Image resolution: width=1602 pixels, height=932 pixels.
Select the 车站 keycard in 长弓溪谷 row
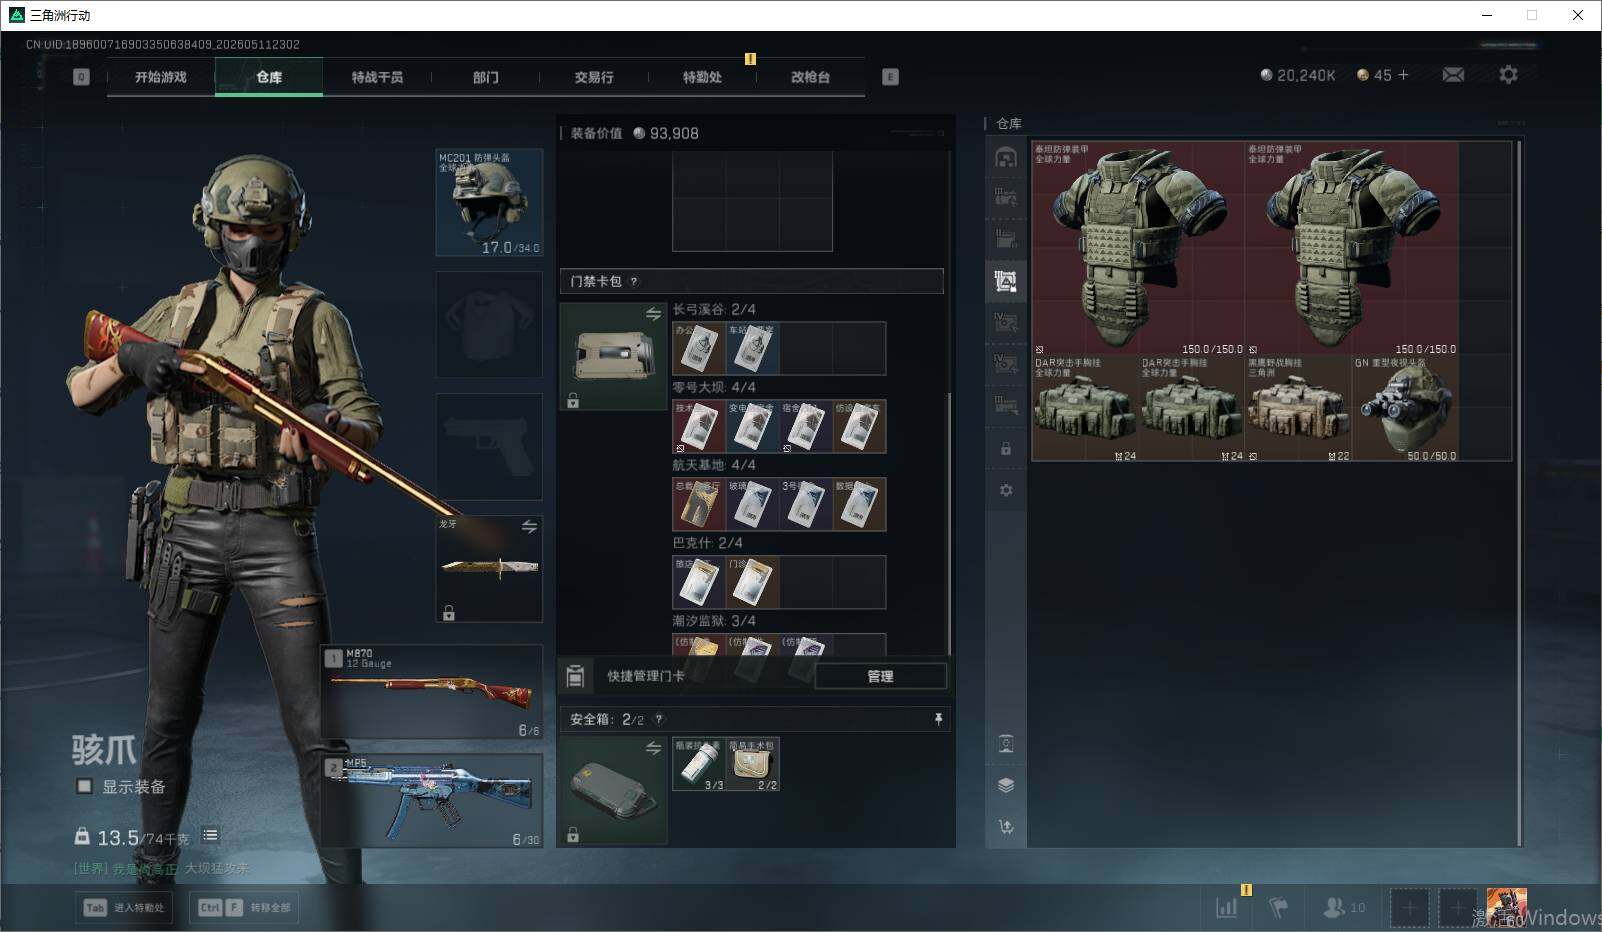[752, 348]
